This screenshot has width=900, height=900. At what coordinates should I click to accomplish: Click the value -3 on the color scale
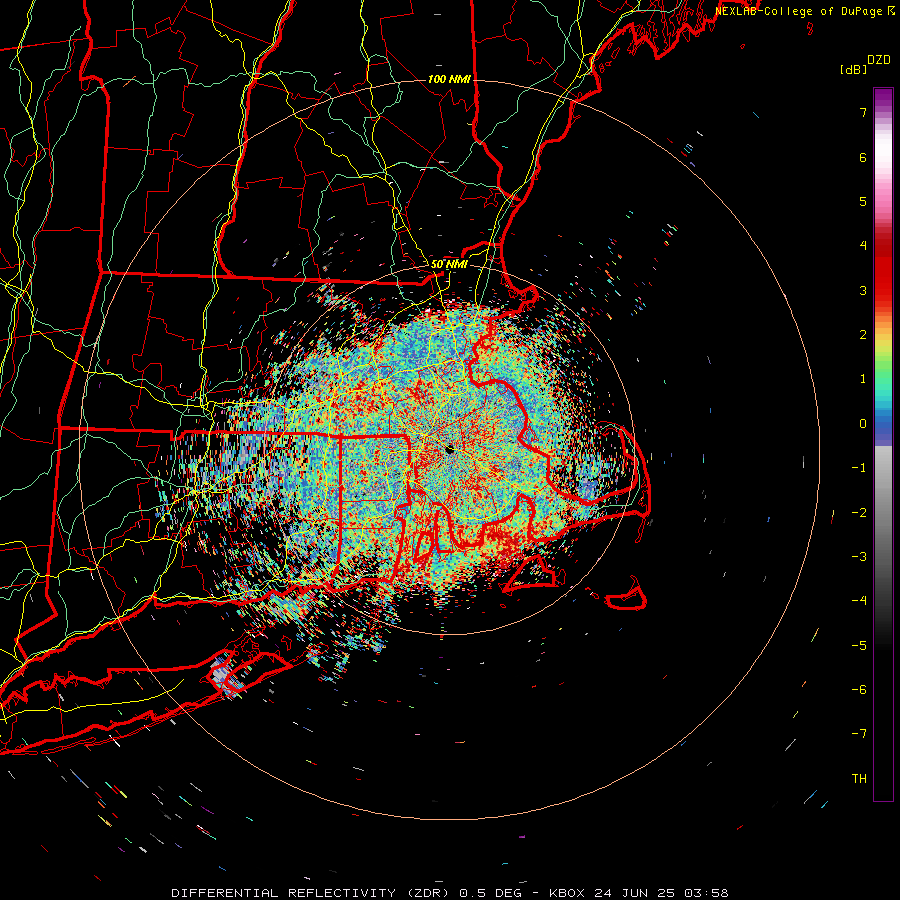(859, 556)
